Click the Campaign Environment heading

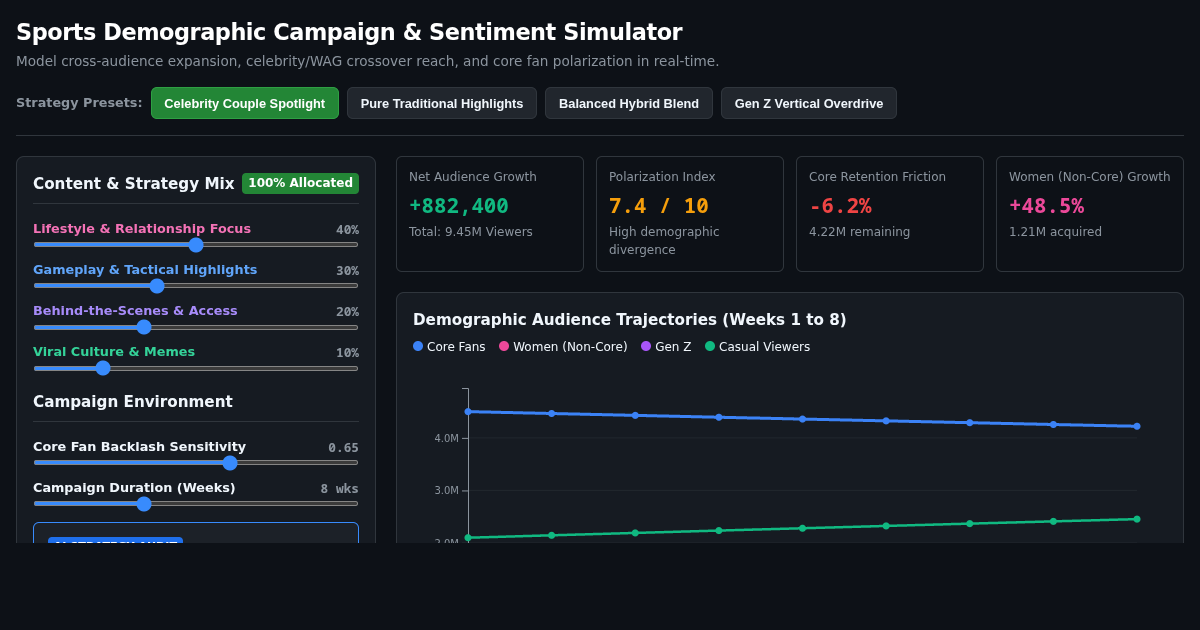click(133, 402)
